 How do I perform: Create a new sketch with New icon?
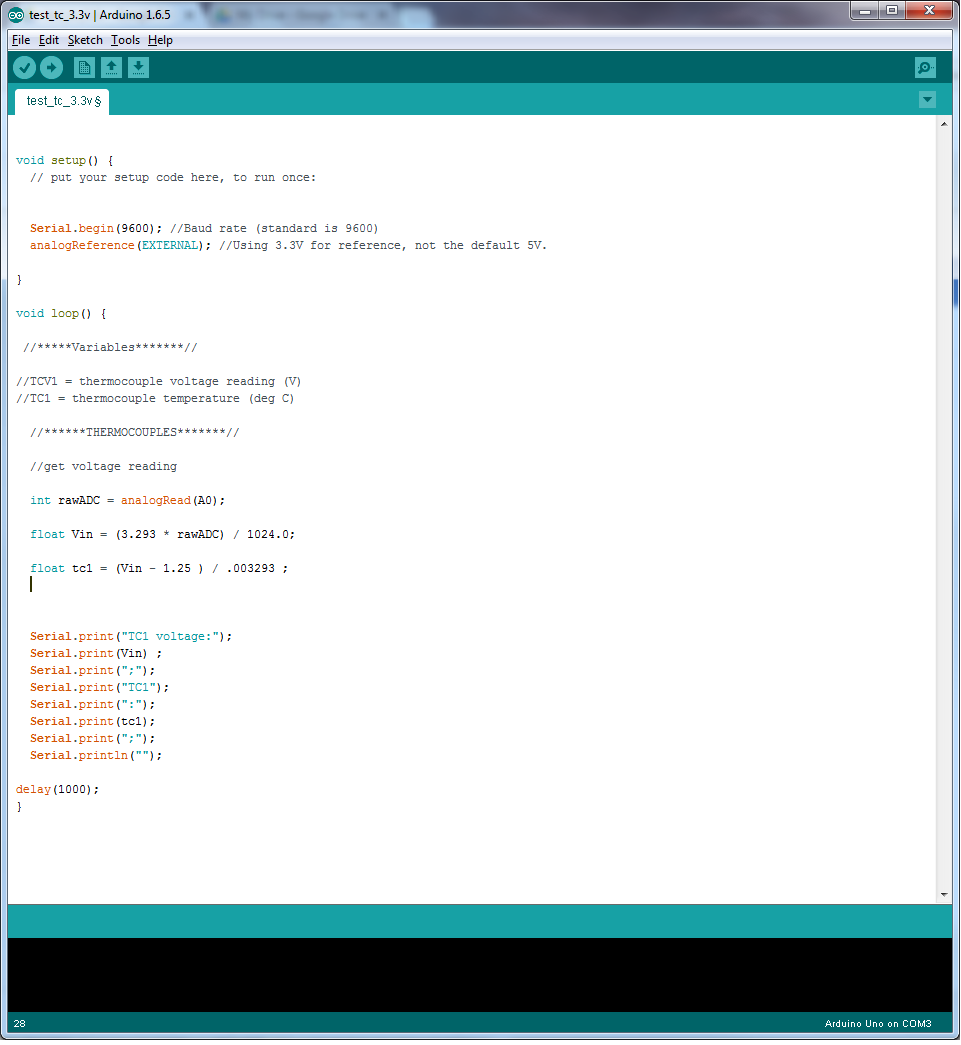(84, 67)
